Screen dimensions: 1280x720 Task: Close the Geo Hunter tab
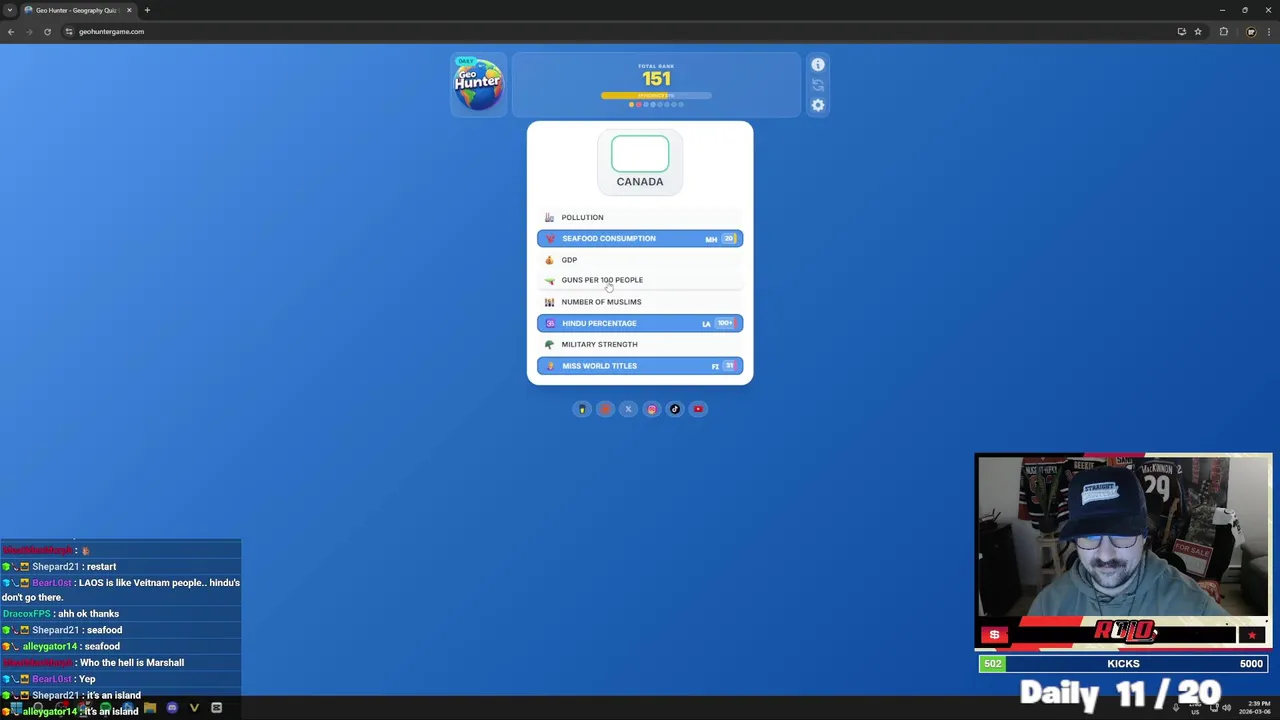pos(129,10)
